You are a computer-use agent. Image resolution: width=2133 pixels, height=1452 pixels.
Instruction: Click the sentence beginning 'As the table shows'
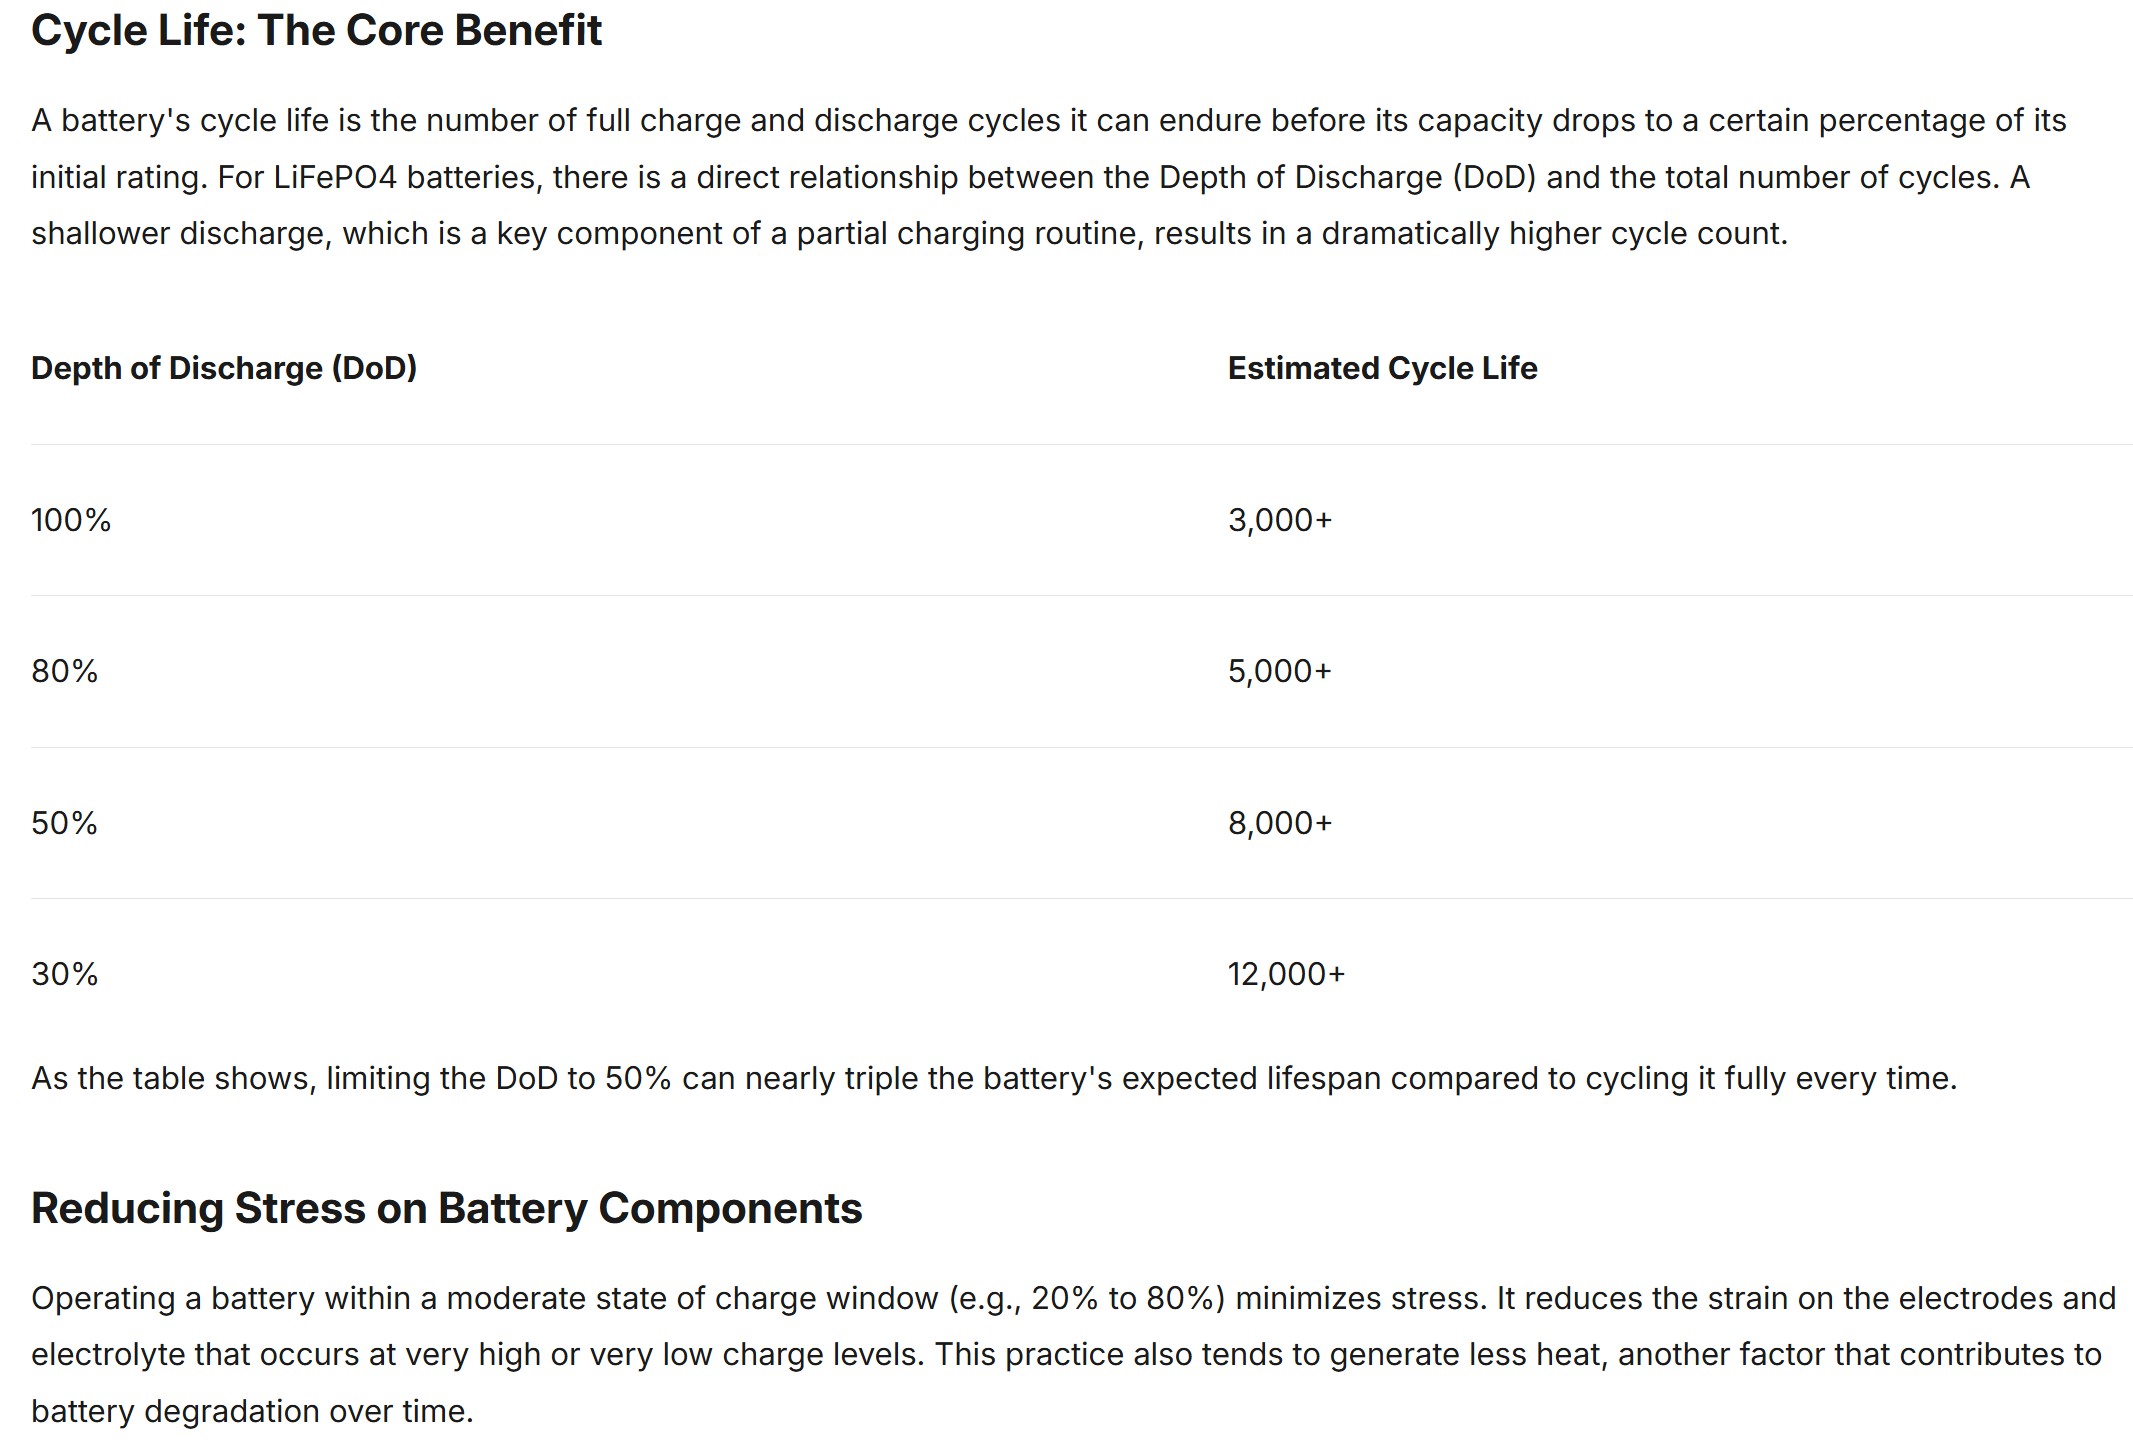click(x=994, y=1078)
